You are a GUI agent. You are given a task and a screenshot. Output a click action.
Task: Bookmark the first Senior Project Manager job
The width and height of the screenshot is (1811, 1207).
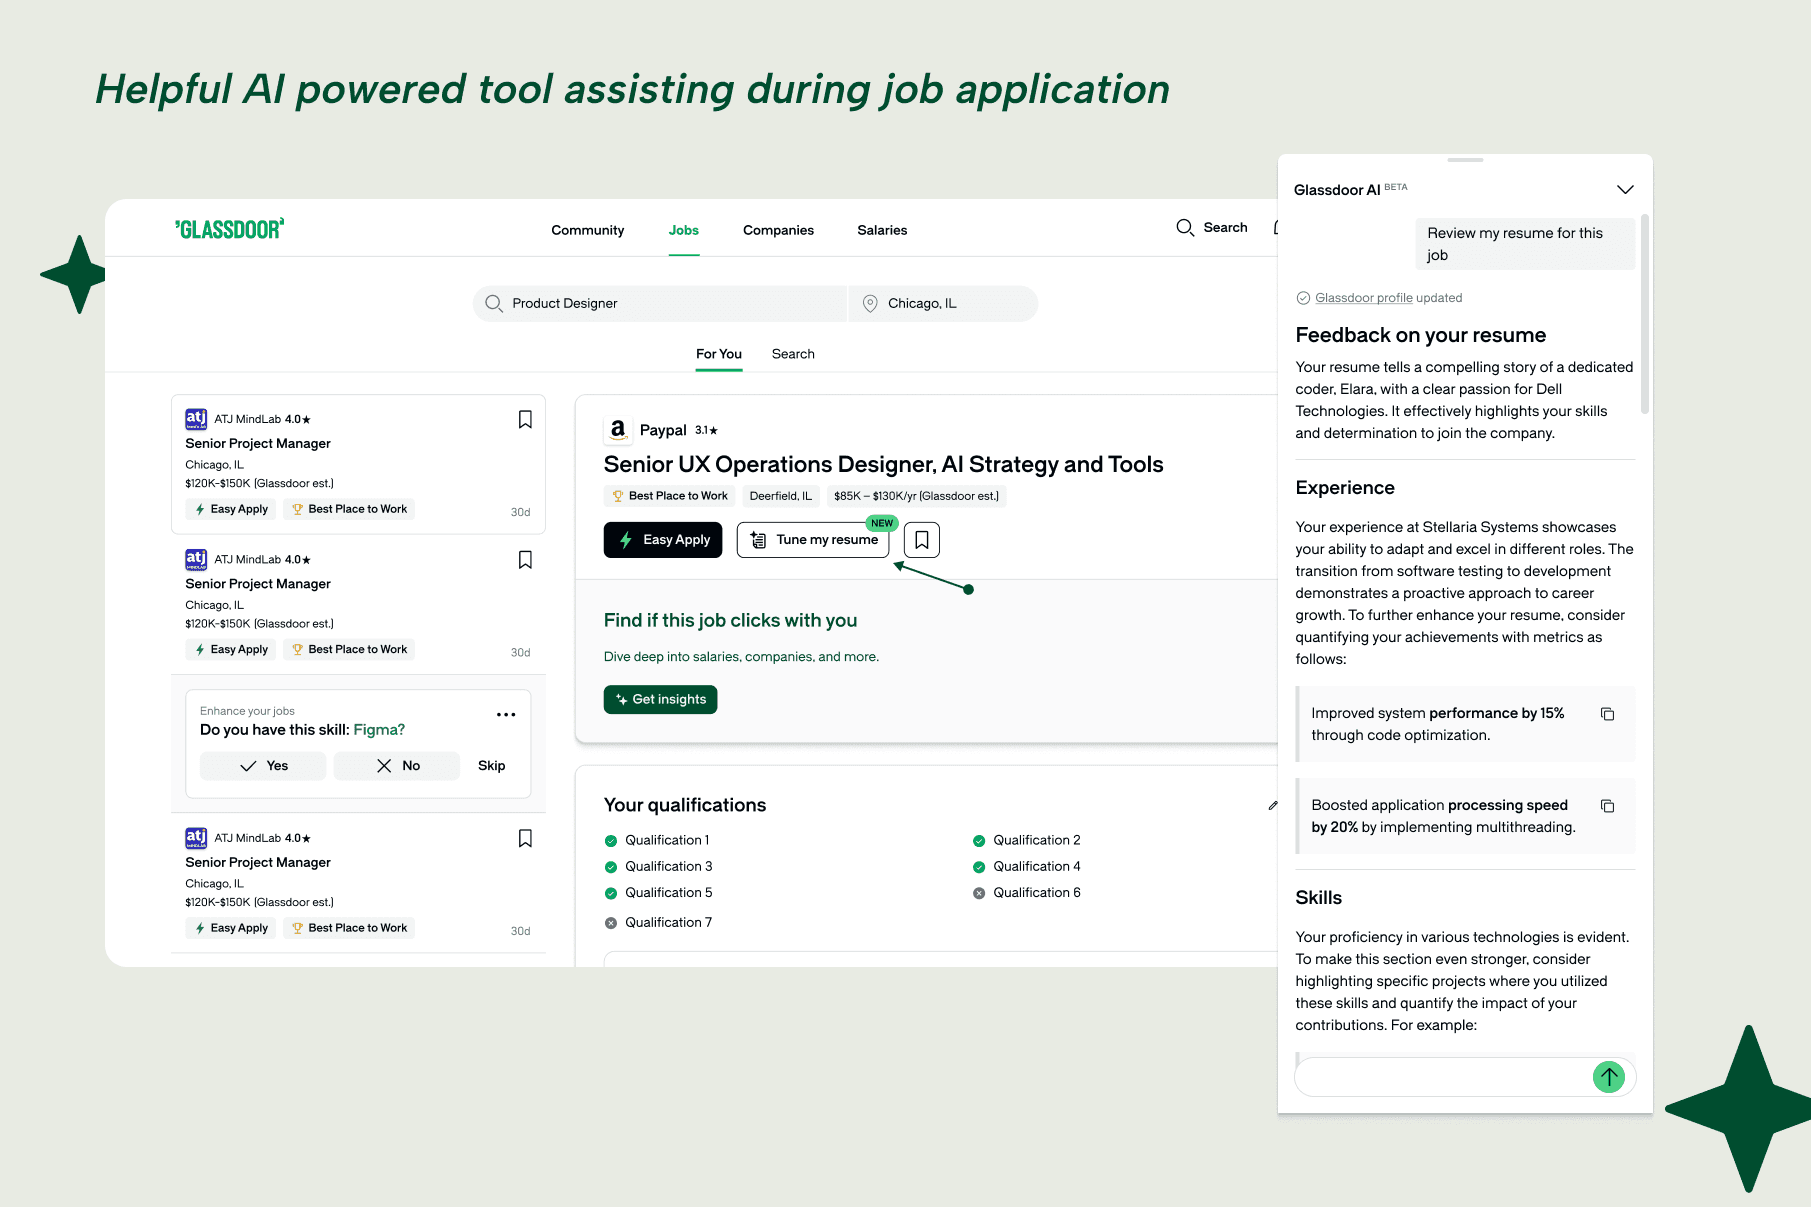(525, 419)
